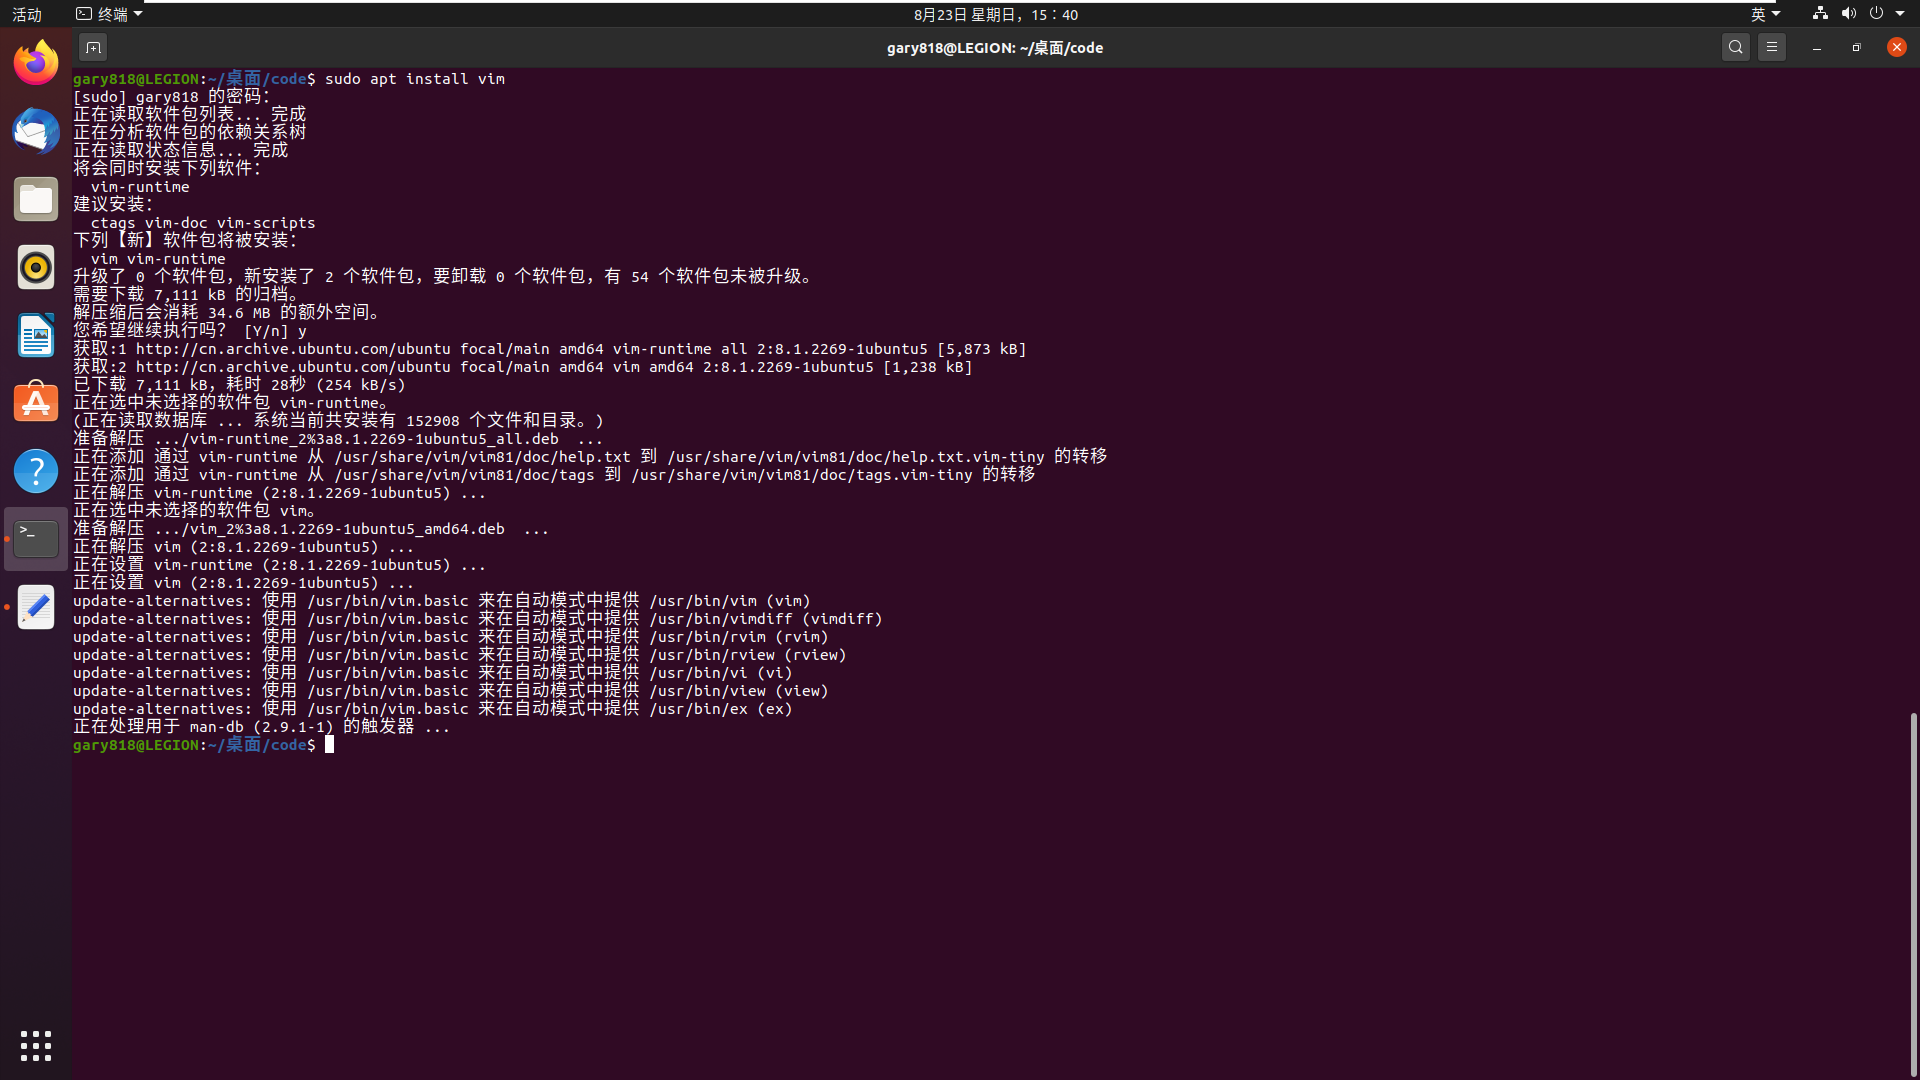This screenshot has width=1920, height=1080.
Task: Click the 'sudo apt install vim' command text
Action: point(415,79)
